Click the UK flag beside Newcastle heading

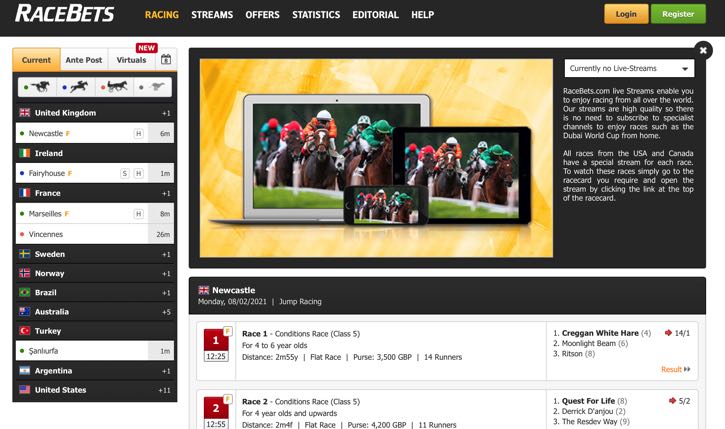click(203, 290)
